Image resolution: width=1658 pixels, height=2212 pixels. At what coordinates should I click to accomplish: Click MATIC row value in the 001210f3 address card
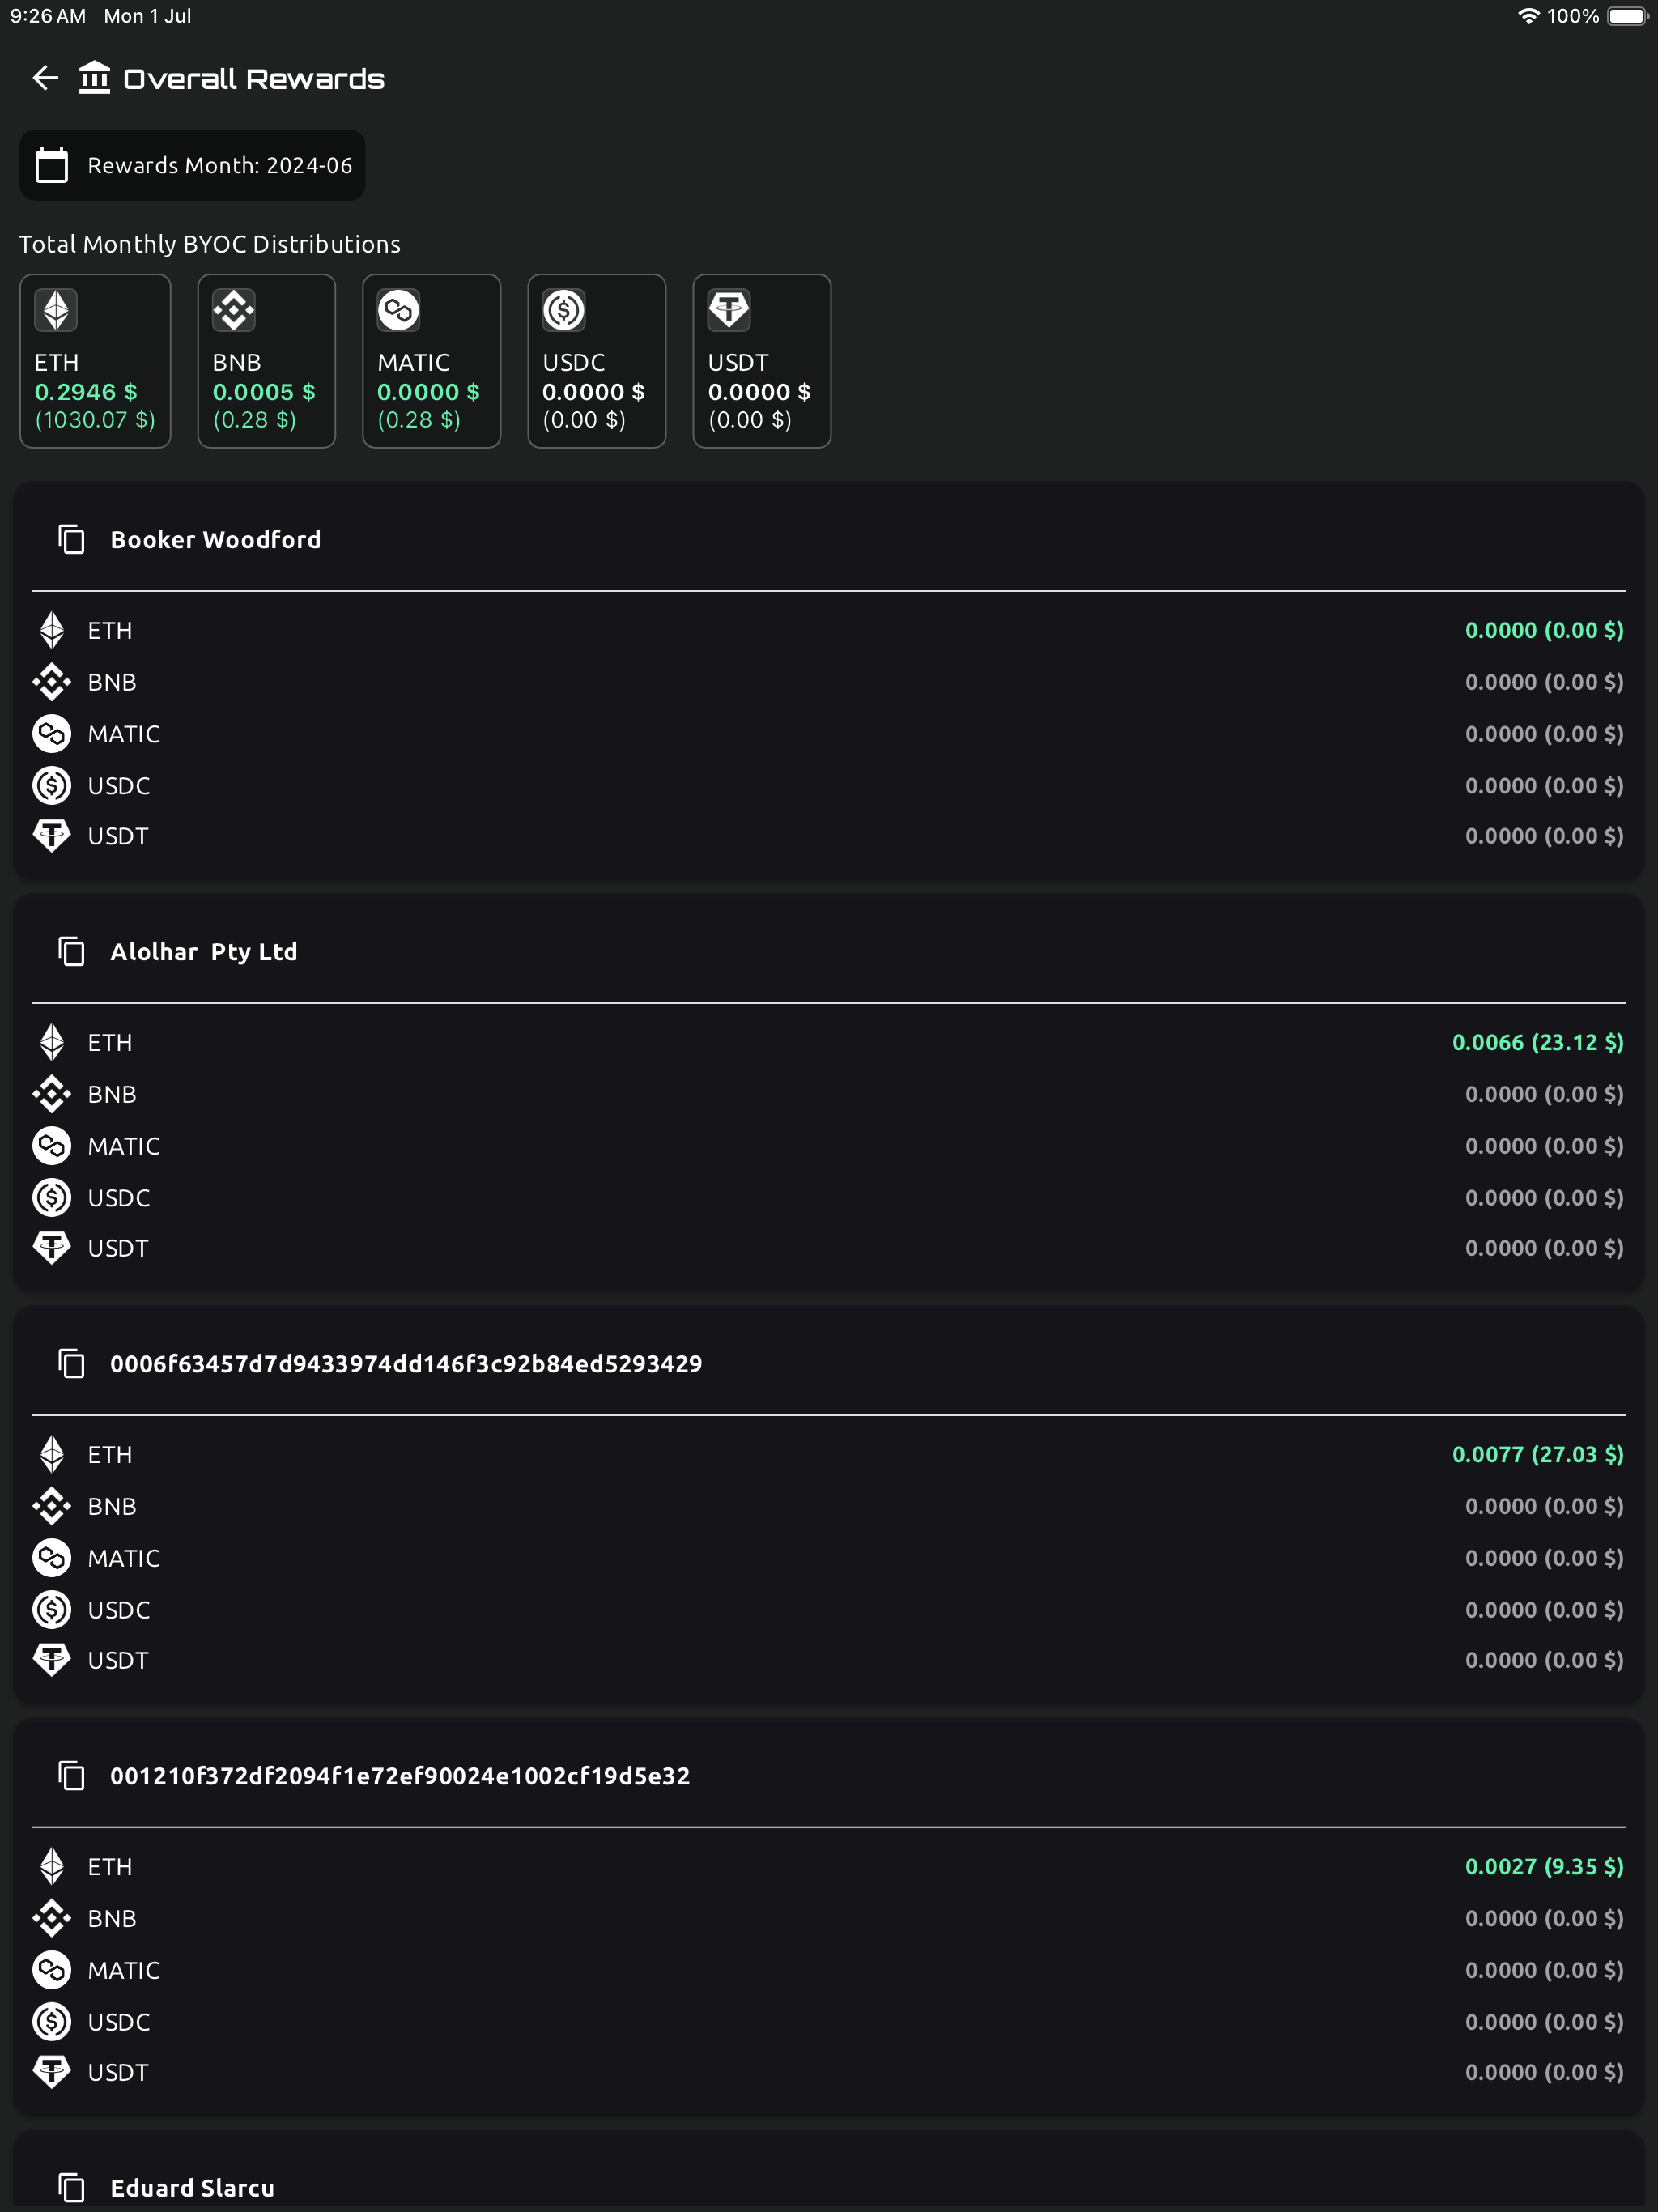click(1544, 1970)
